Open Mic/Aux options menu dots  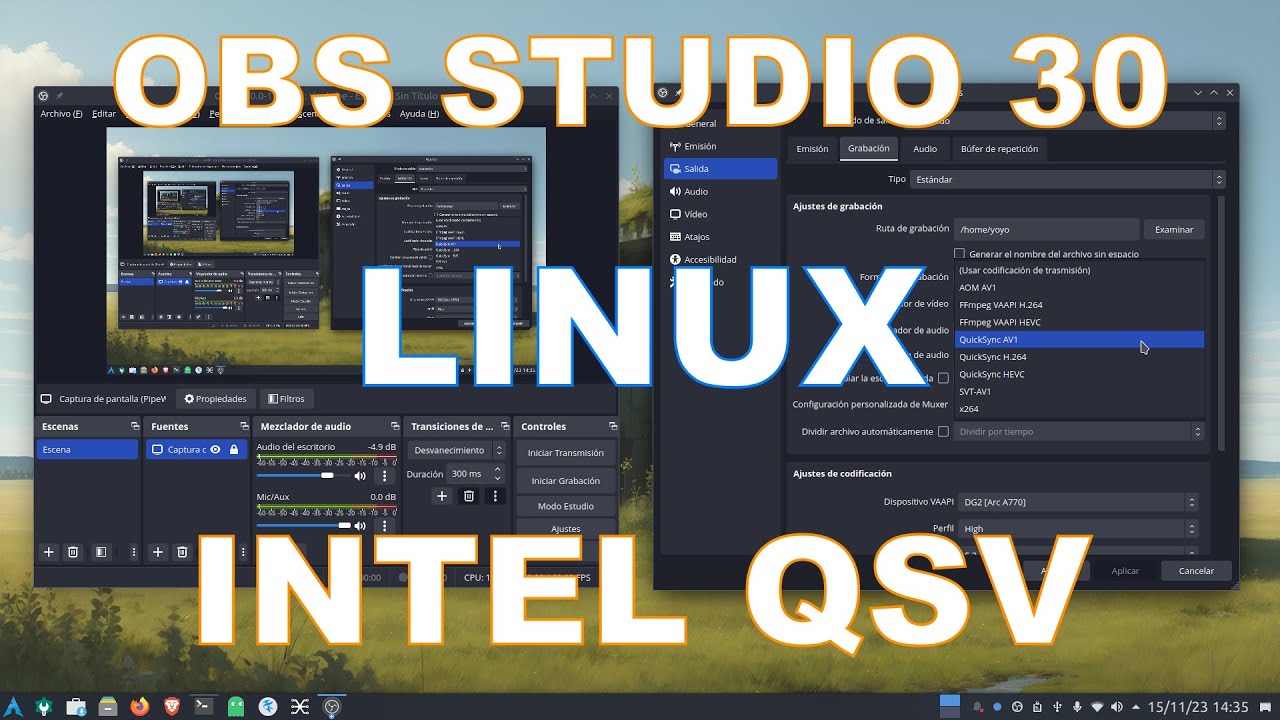pos(386,525)
